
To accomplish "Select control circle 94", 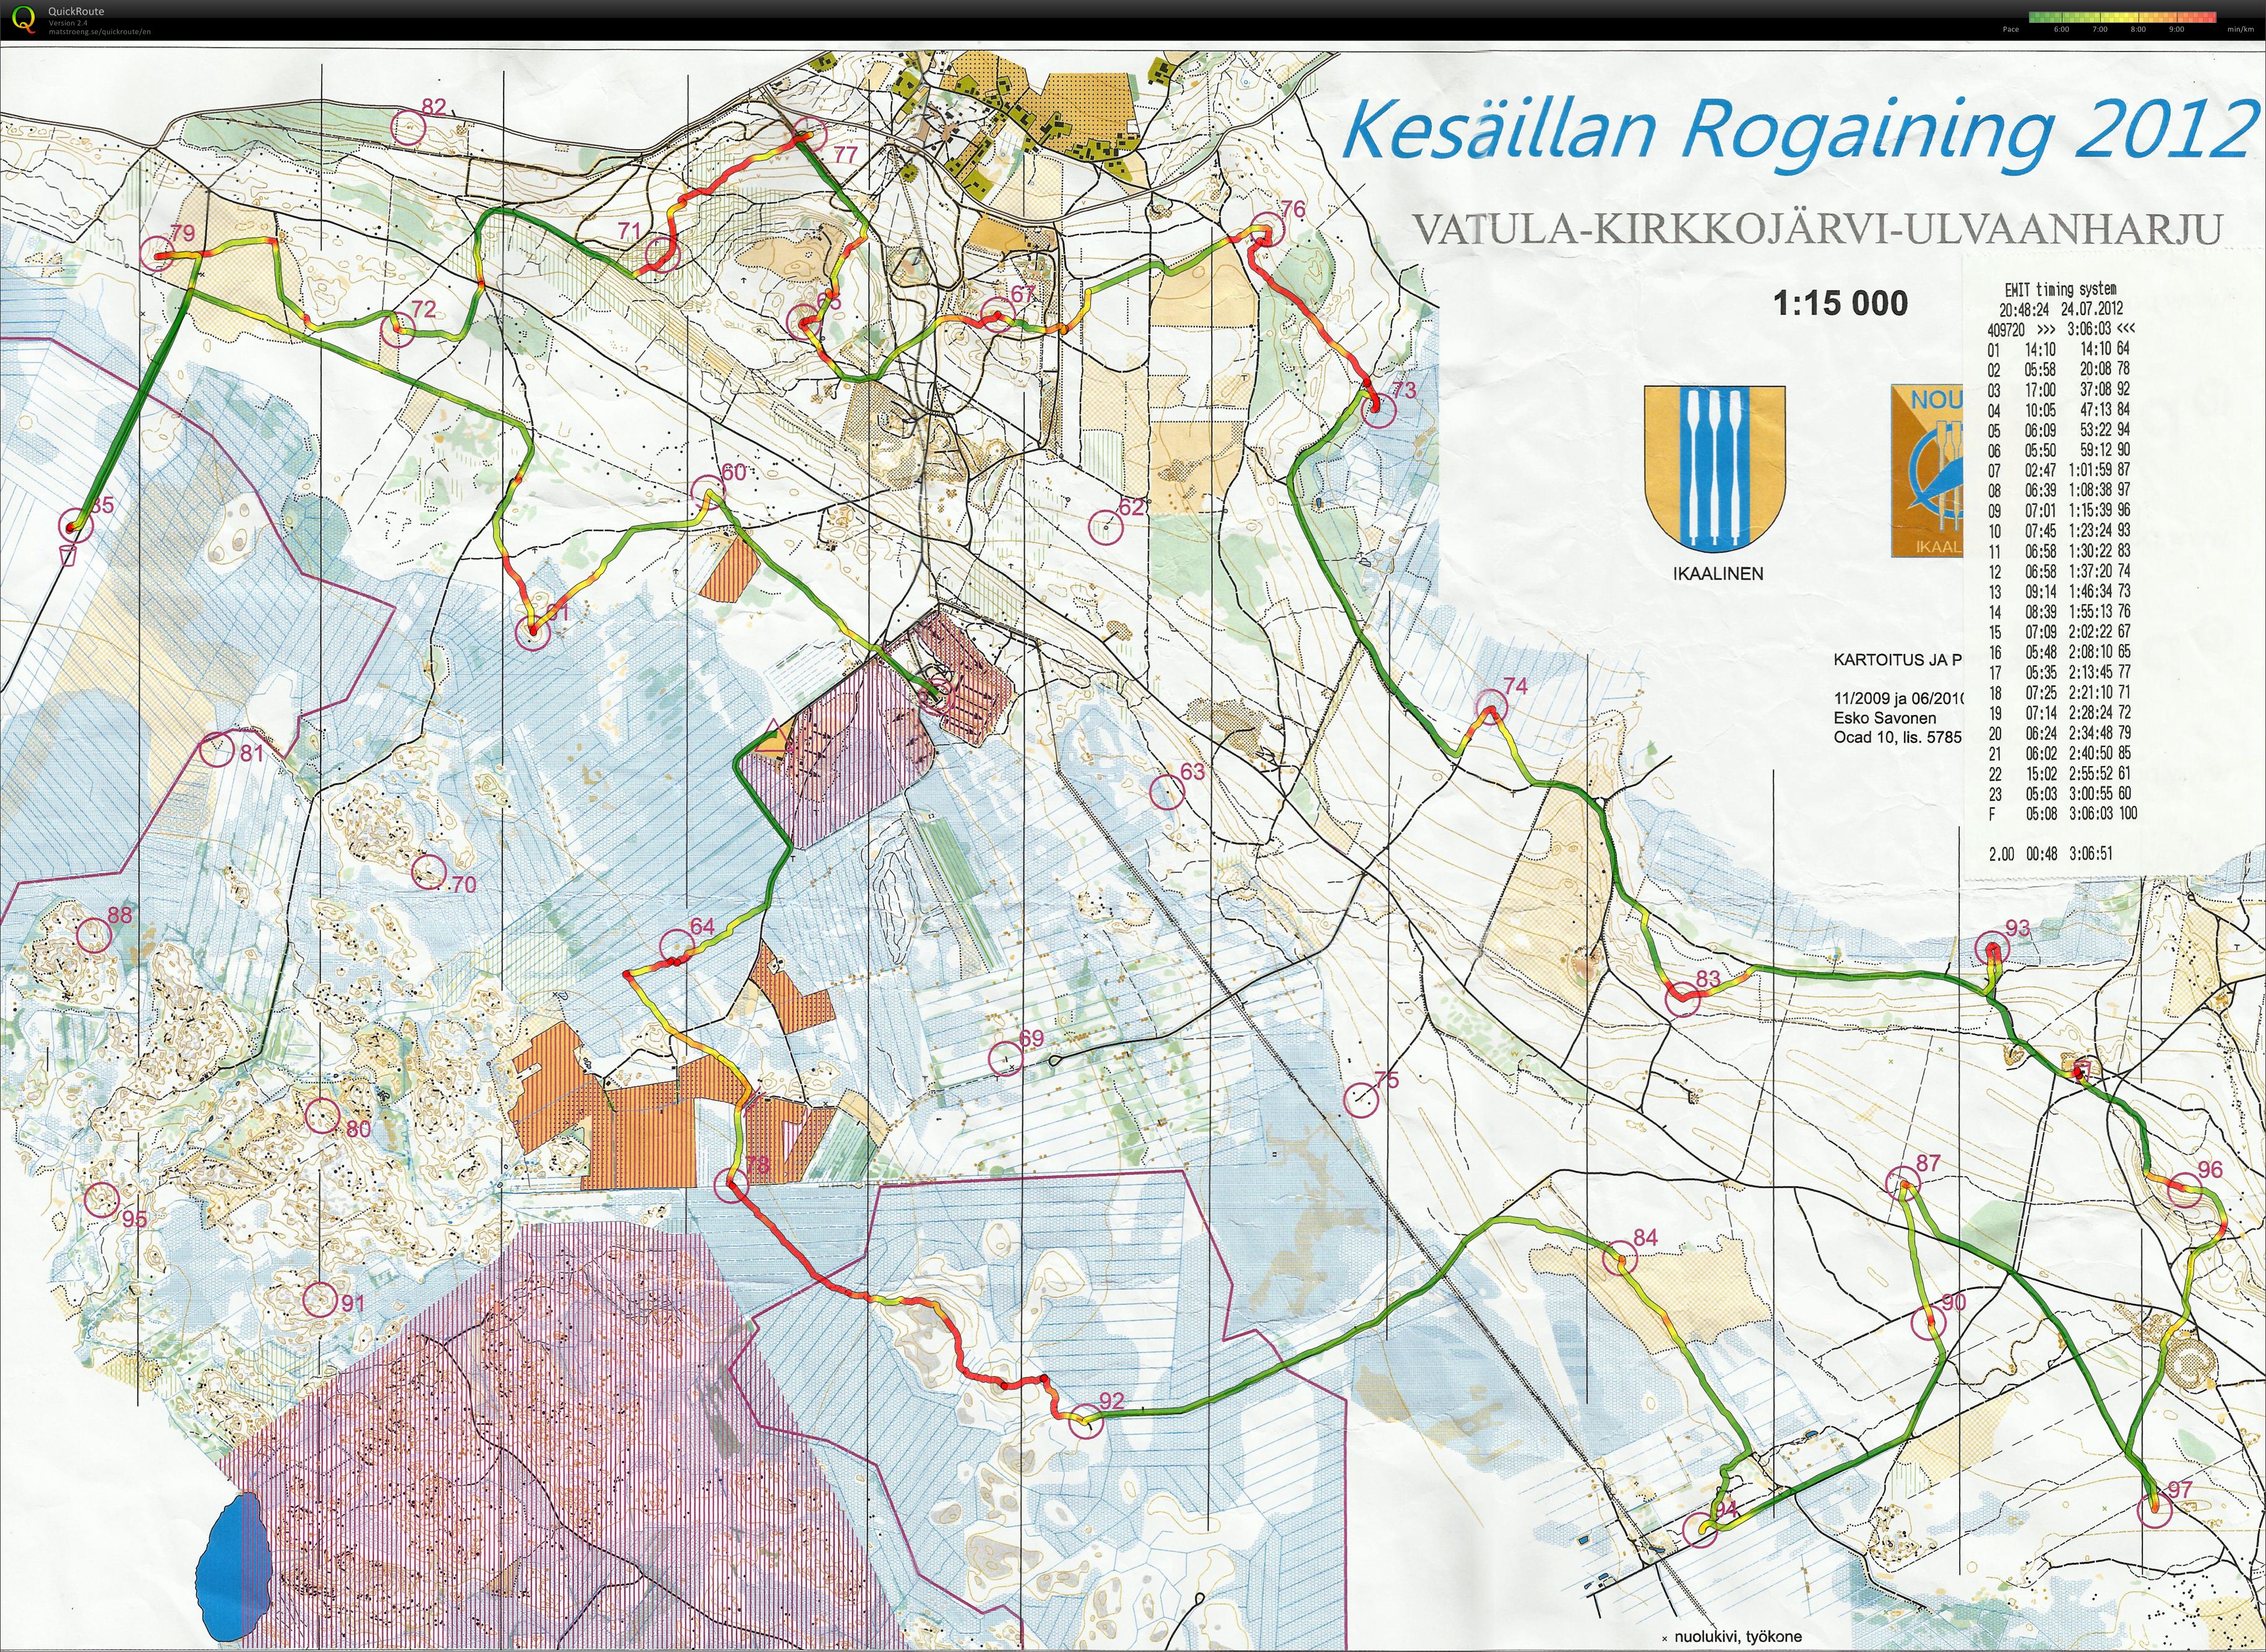I will pos(1700,1530).
